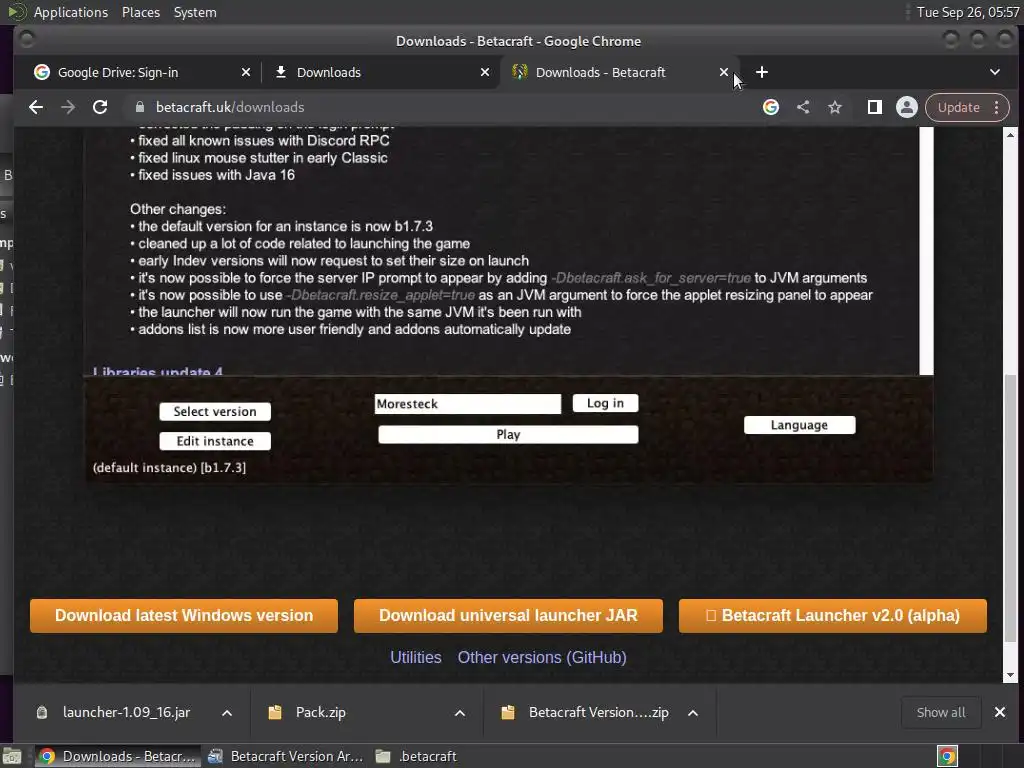Click Download latest Windows version

pyautogui.click(x=184, y=616)
